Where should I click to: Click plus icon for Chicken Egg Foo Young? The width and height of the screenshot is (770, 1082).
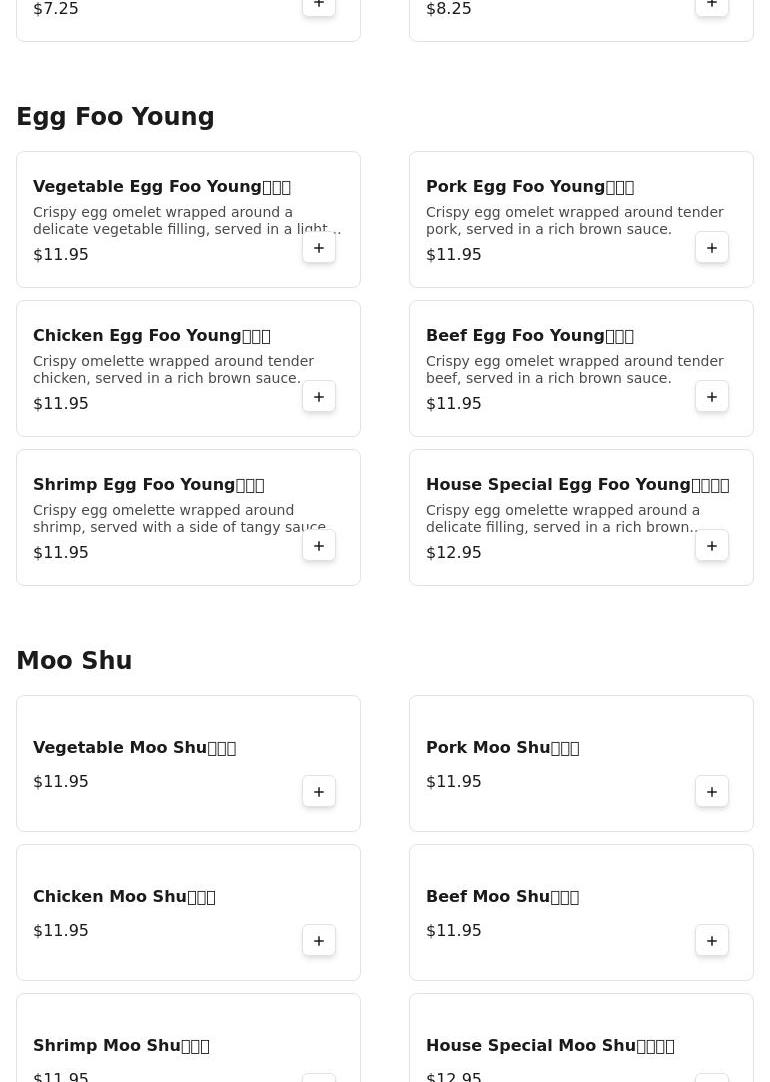pyautogui.click(x=319, y=397)
